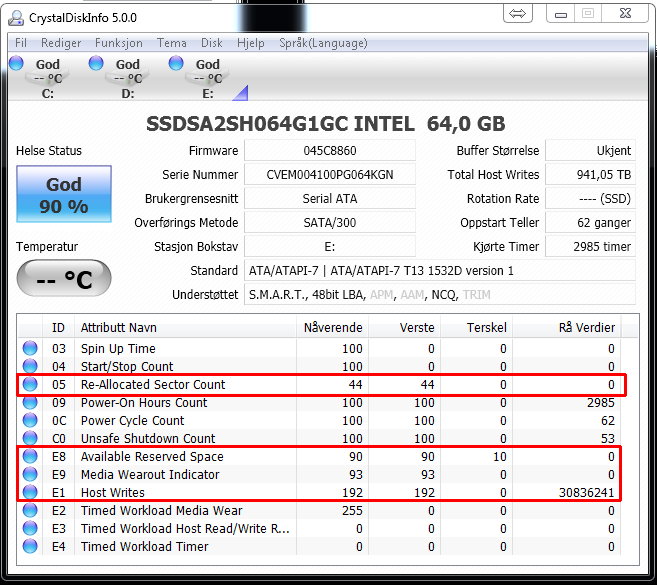The height and width of the screenshot is (585, 657).
Task: Click status orb for Timed Workload Timer
Action: pyautogui.click(x=30, y=546)
